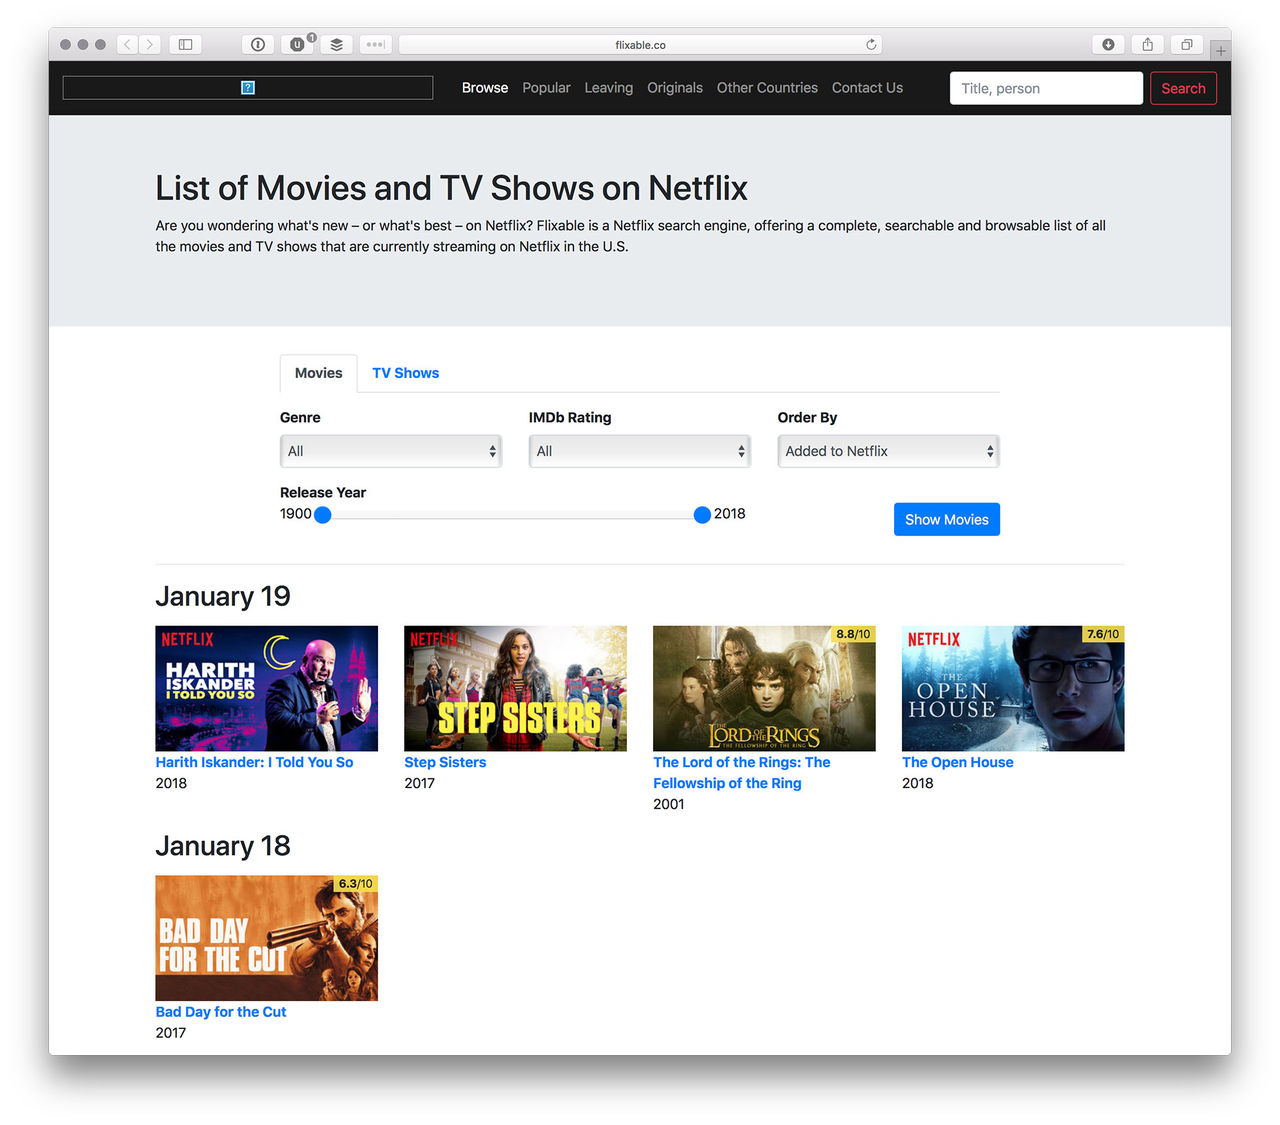
Task: Click the three-dots extension icon
Action: pyautogui.click(x=375, y=44)
